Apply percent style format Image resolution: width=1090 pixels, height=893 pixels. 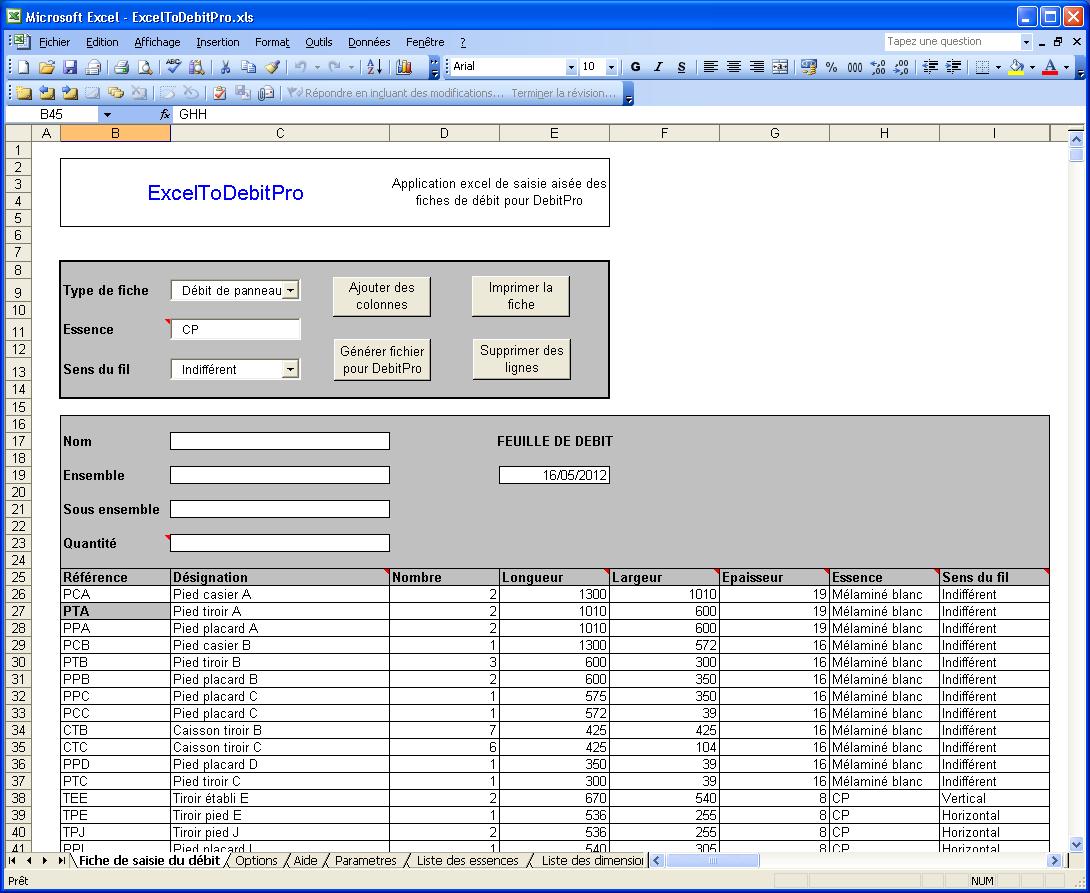coord(831,67)
